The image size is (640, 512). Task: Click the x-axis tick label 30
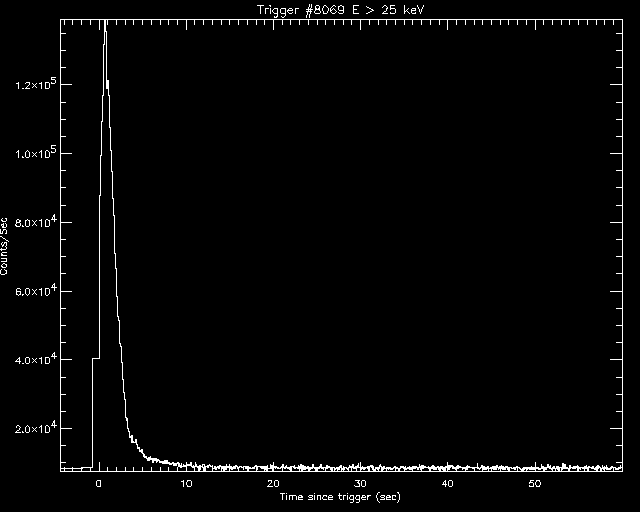tap(360, 484)
